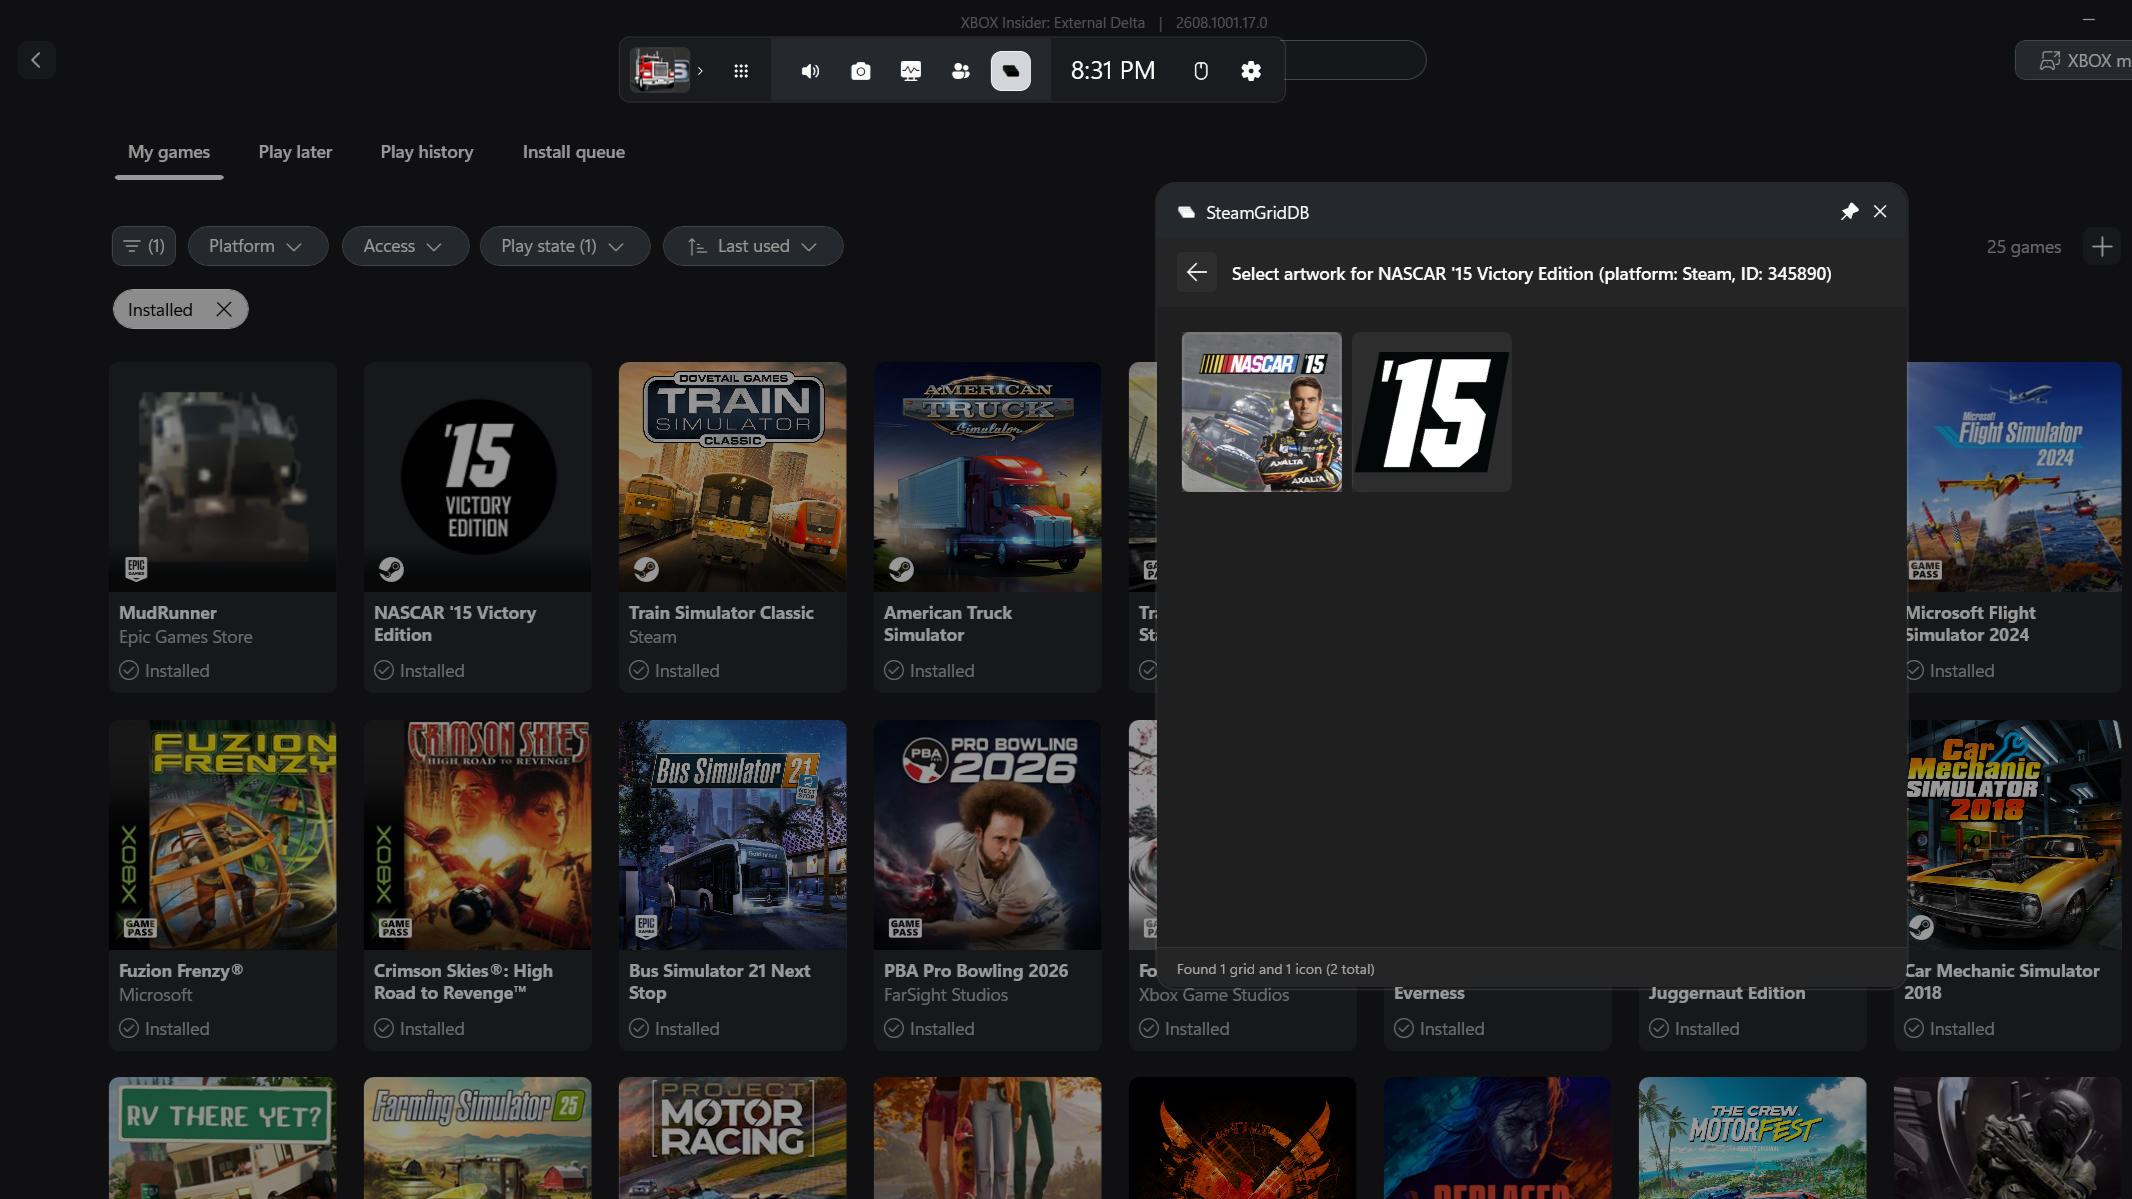Click the 'Found 1 grid and 1 icon' status
The height and width of the screenshot is (1199, 2132).
pos(1275,969)
